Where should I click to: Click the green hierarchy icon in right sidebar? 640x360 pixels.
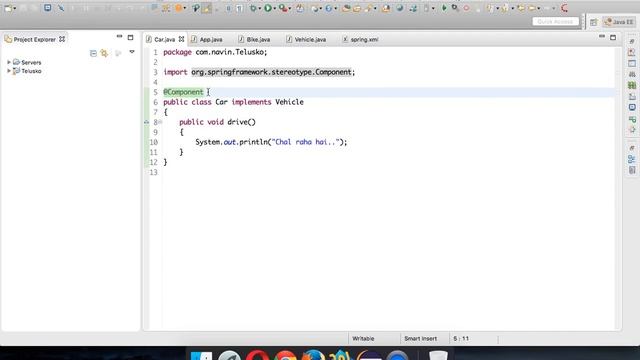[632, 119]
